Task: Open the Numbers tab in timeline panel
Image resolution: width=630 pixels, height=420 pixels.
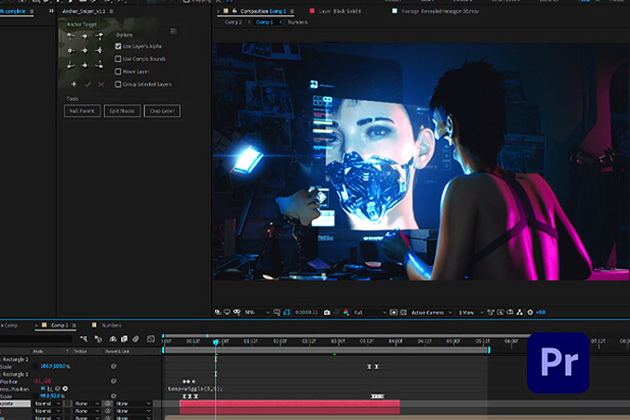Action: [x=112, y=325]
